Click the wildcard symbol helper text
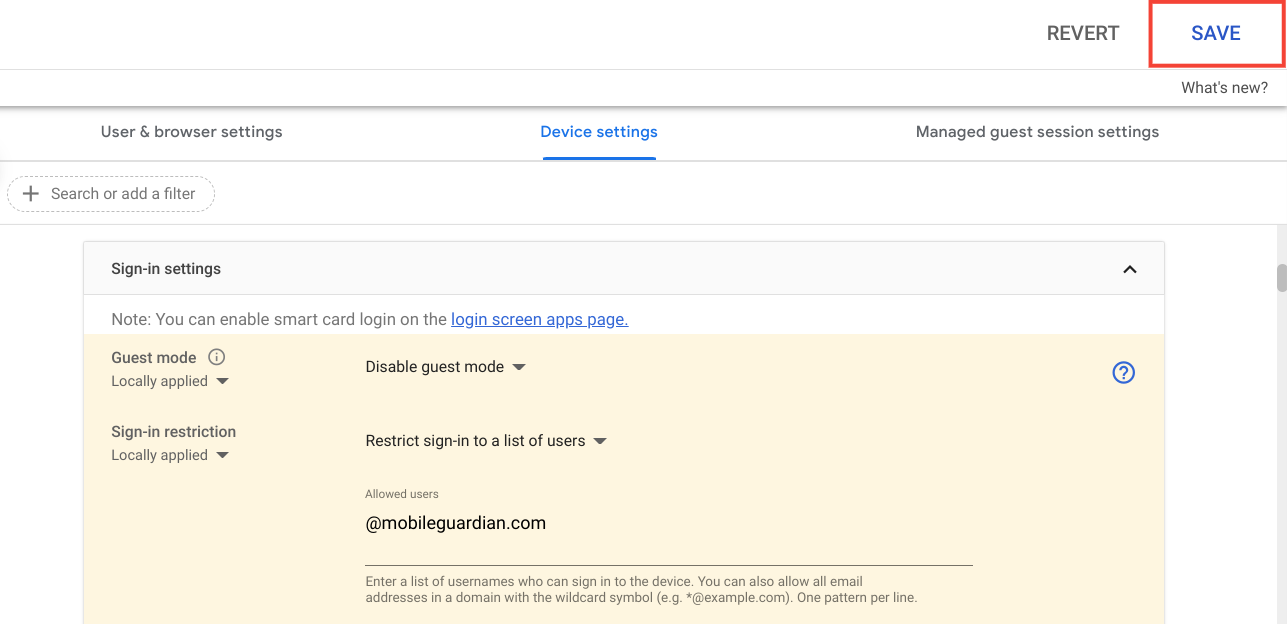This screenshot has width=1287, height=624. click(641, 590)
